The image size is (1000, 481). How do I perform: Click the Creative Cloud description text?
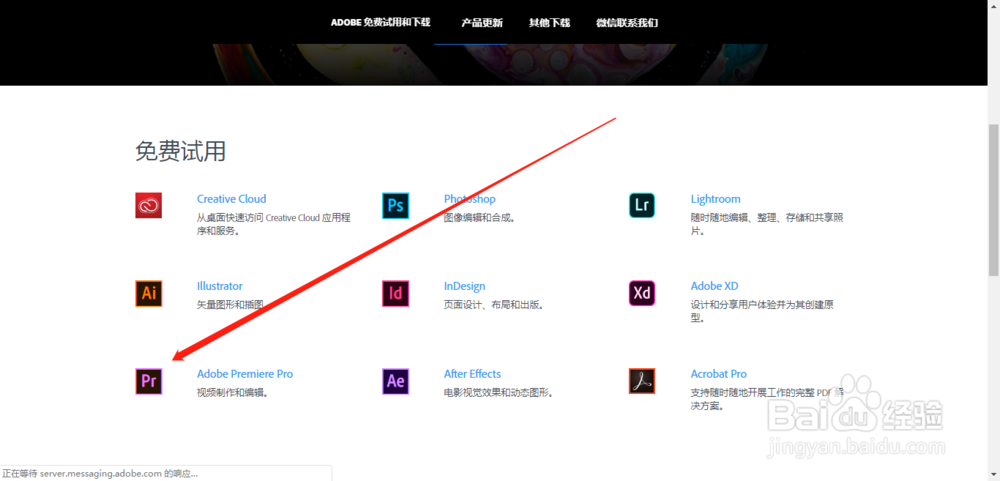(274, 225)
